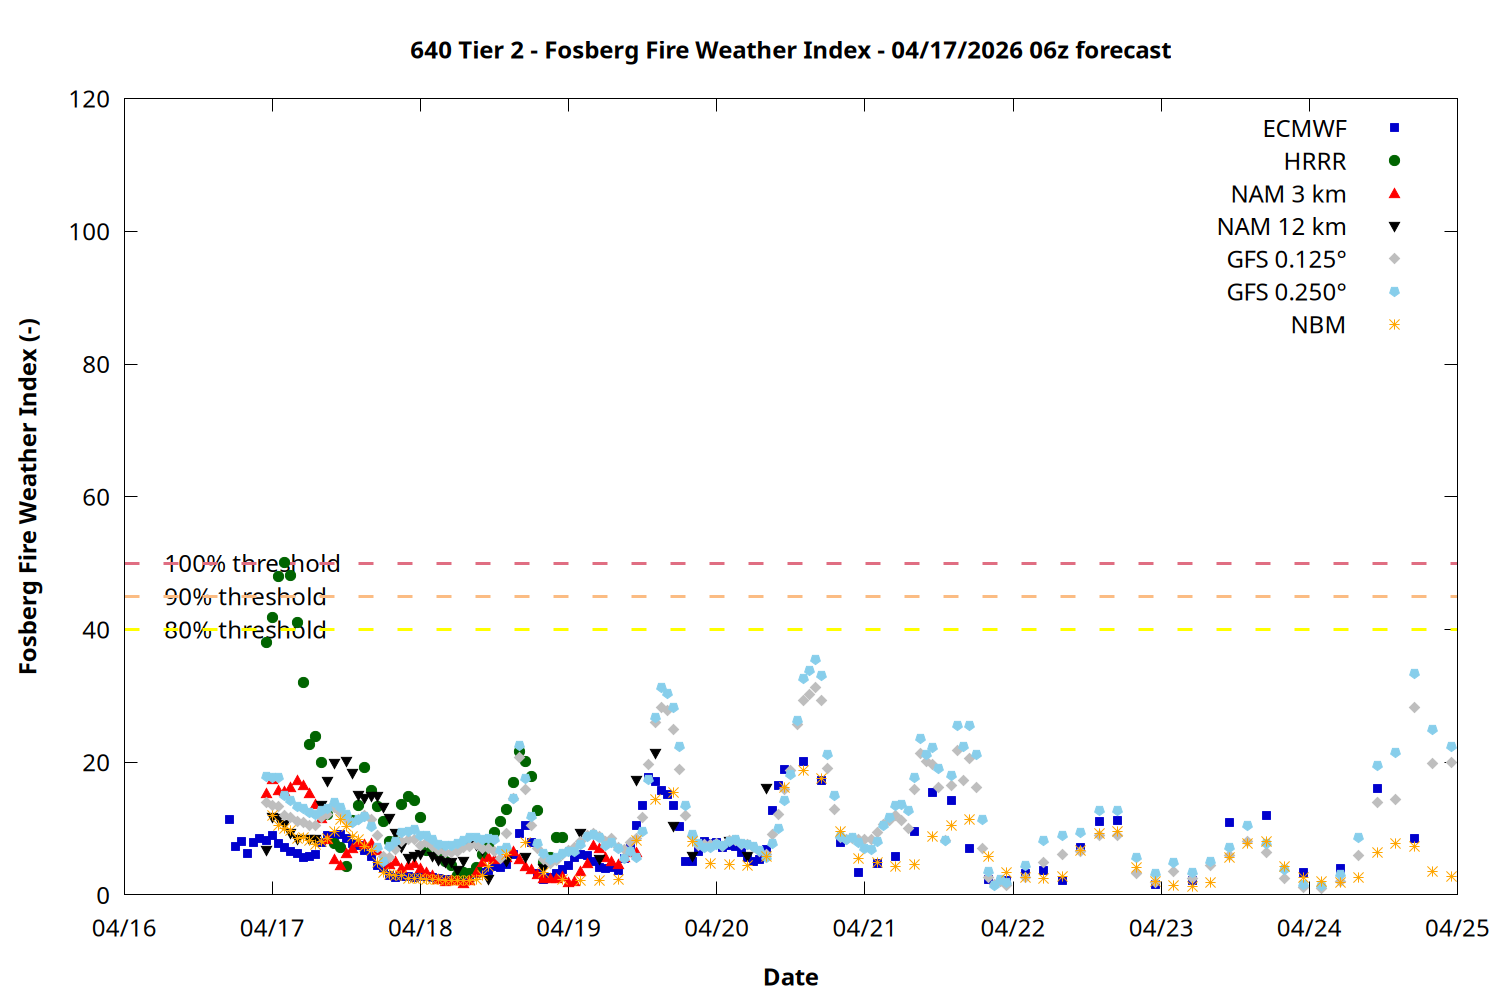Click the 80% threshold label
Viewport: 1500px width, 1000px height.
point(245,630)
